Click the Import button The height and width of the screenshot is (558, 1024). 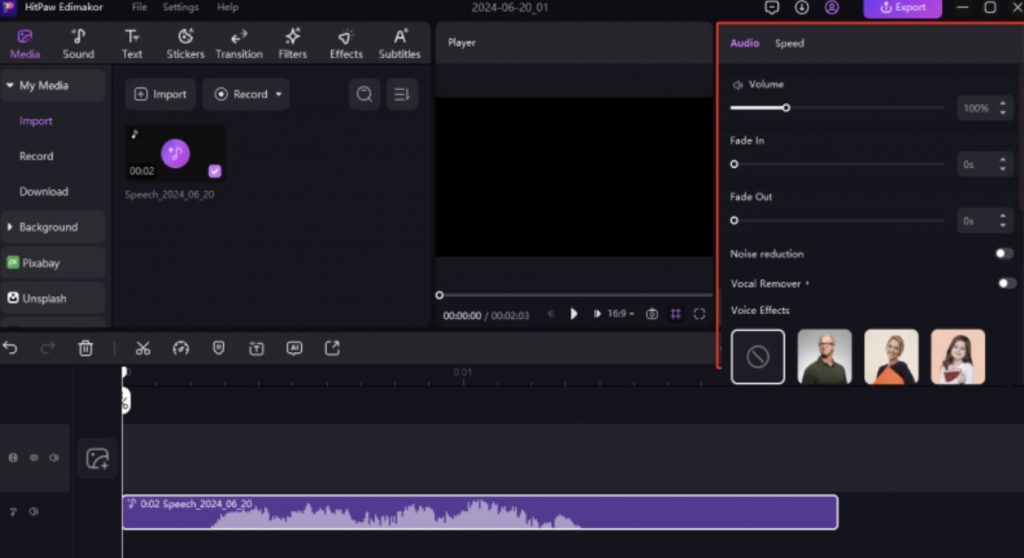pyautogui.click(x=160, y=94)
